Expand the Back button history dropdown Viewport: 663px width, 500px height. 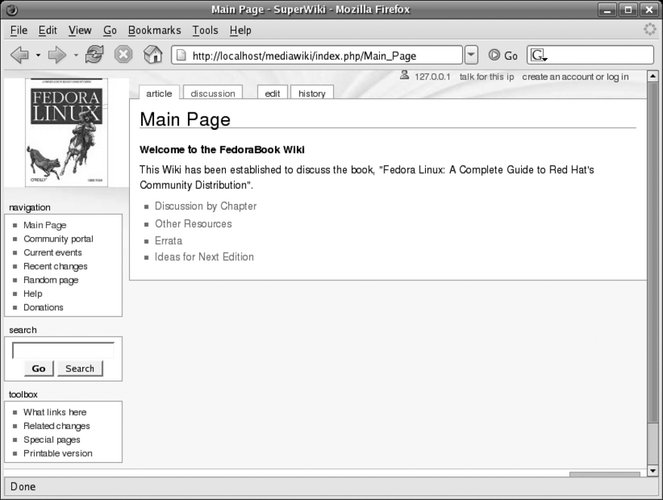click(x=38, y=55)
